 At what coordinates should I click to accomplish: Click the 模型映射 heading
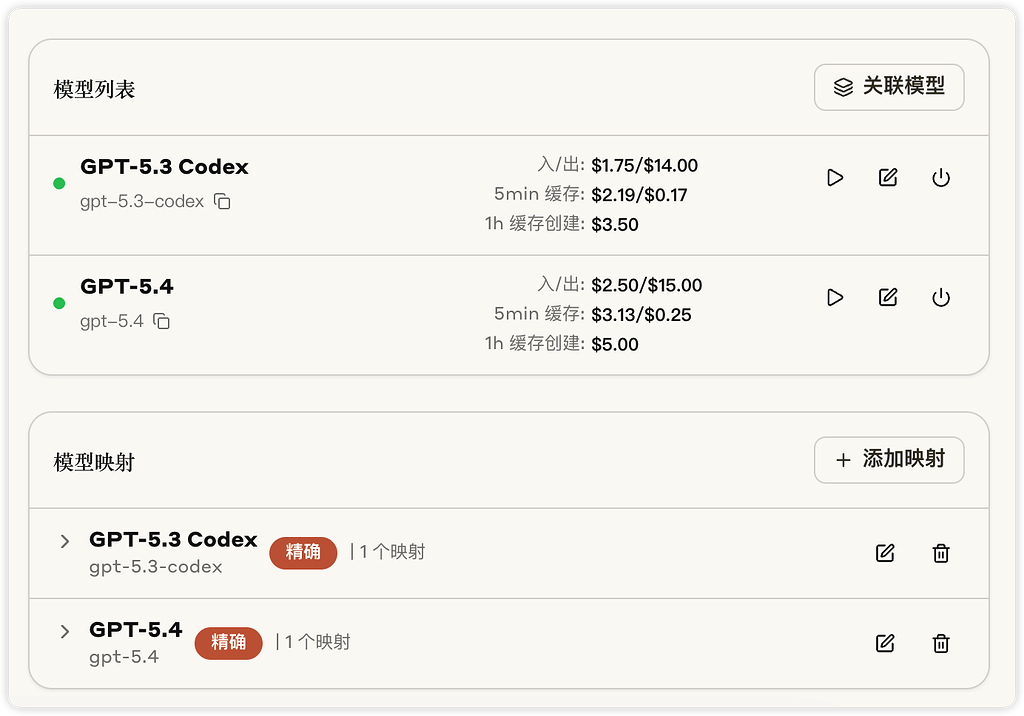94,462
